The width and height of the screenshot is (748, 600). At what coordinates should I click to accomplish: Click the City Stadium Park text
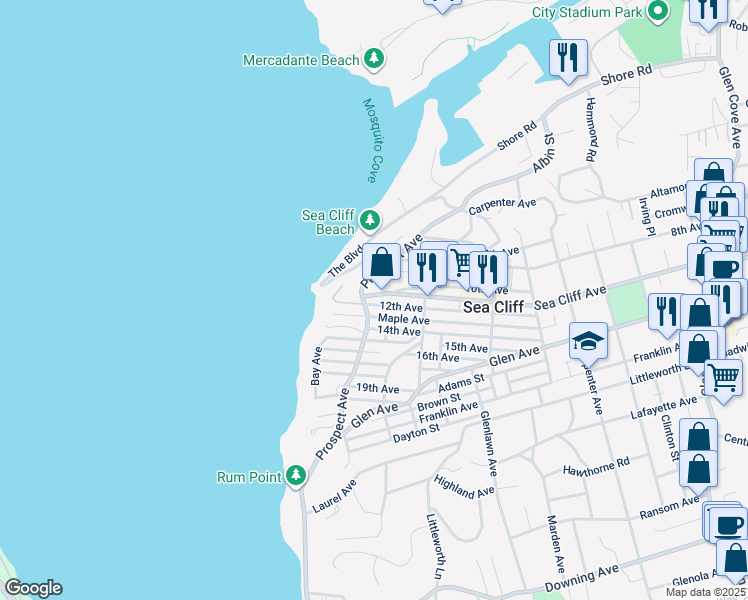587,12
